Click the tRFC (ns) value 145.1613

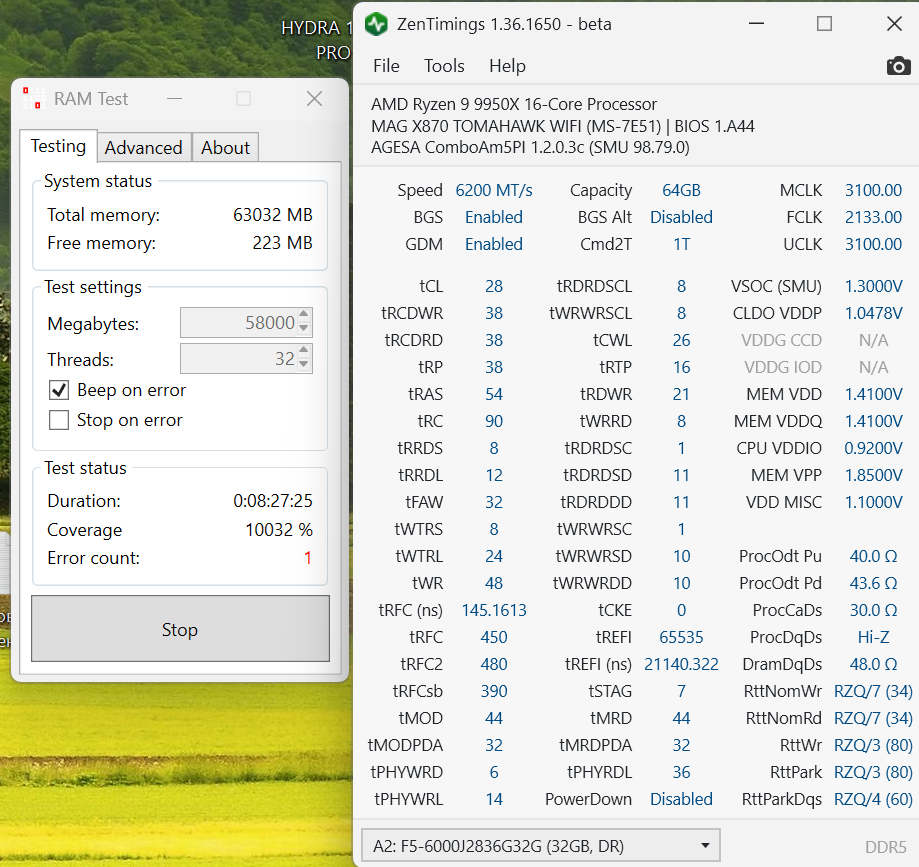494,610
